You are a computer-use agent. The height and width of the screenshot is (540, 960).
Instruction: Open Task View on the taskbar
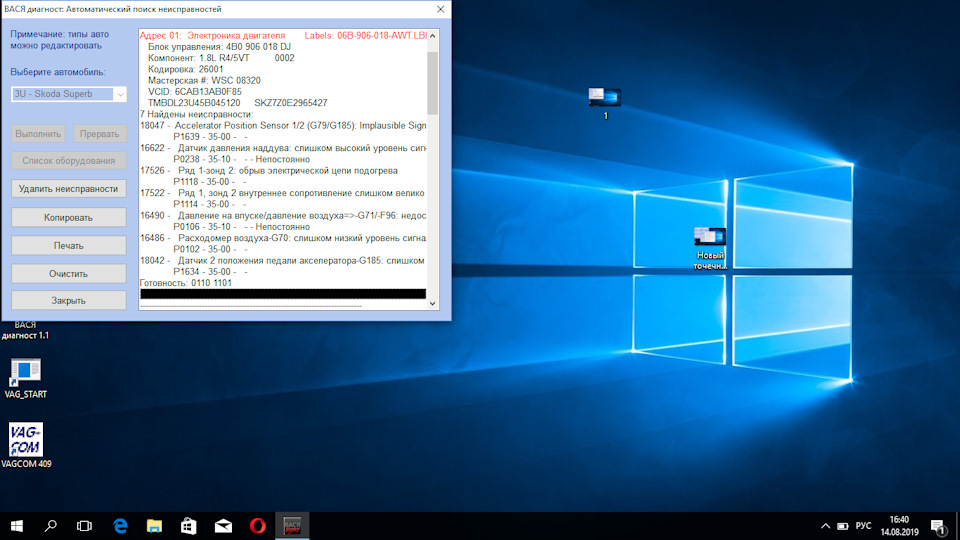coord(84,526)
